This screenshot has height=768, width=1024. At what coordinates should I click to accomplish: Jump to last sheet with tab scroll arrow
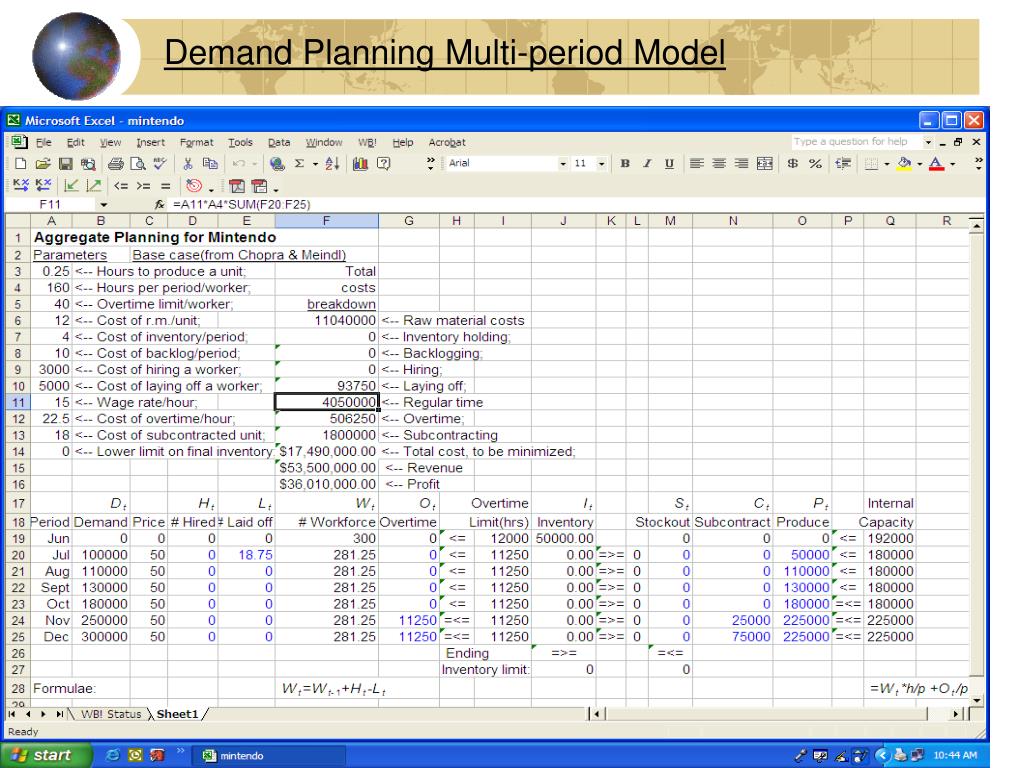tap(59, 714)
